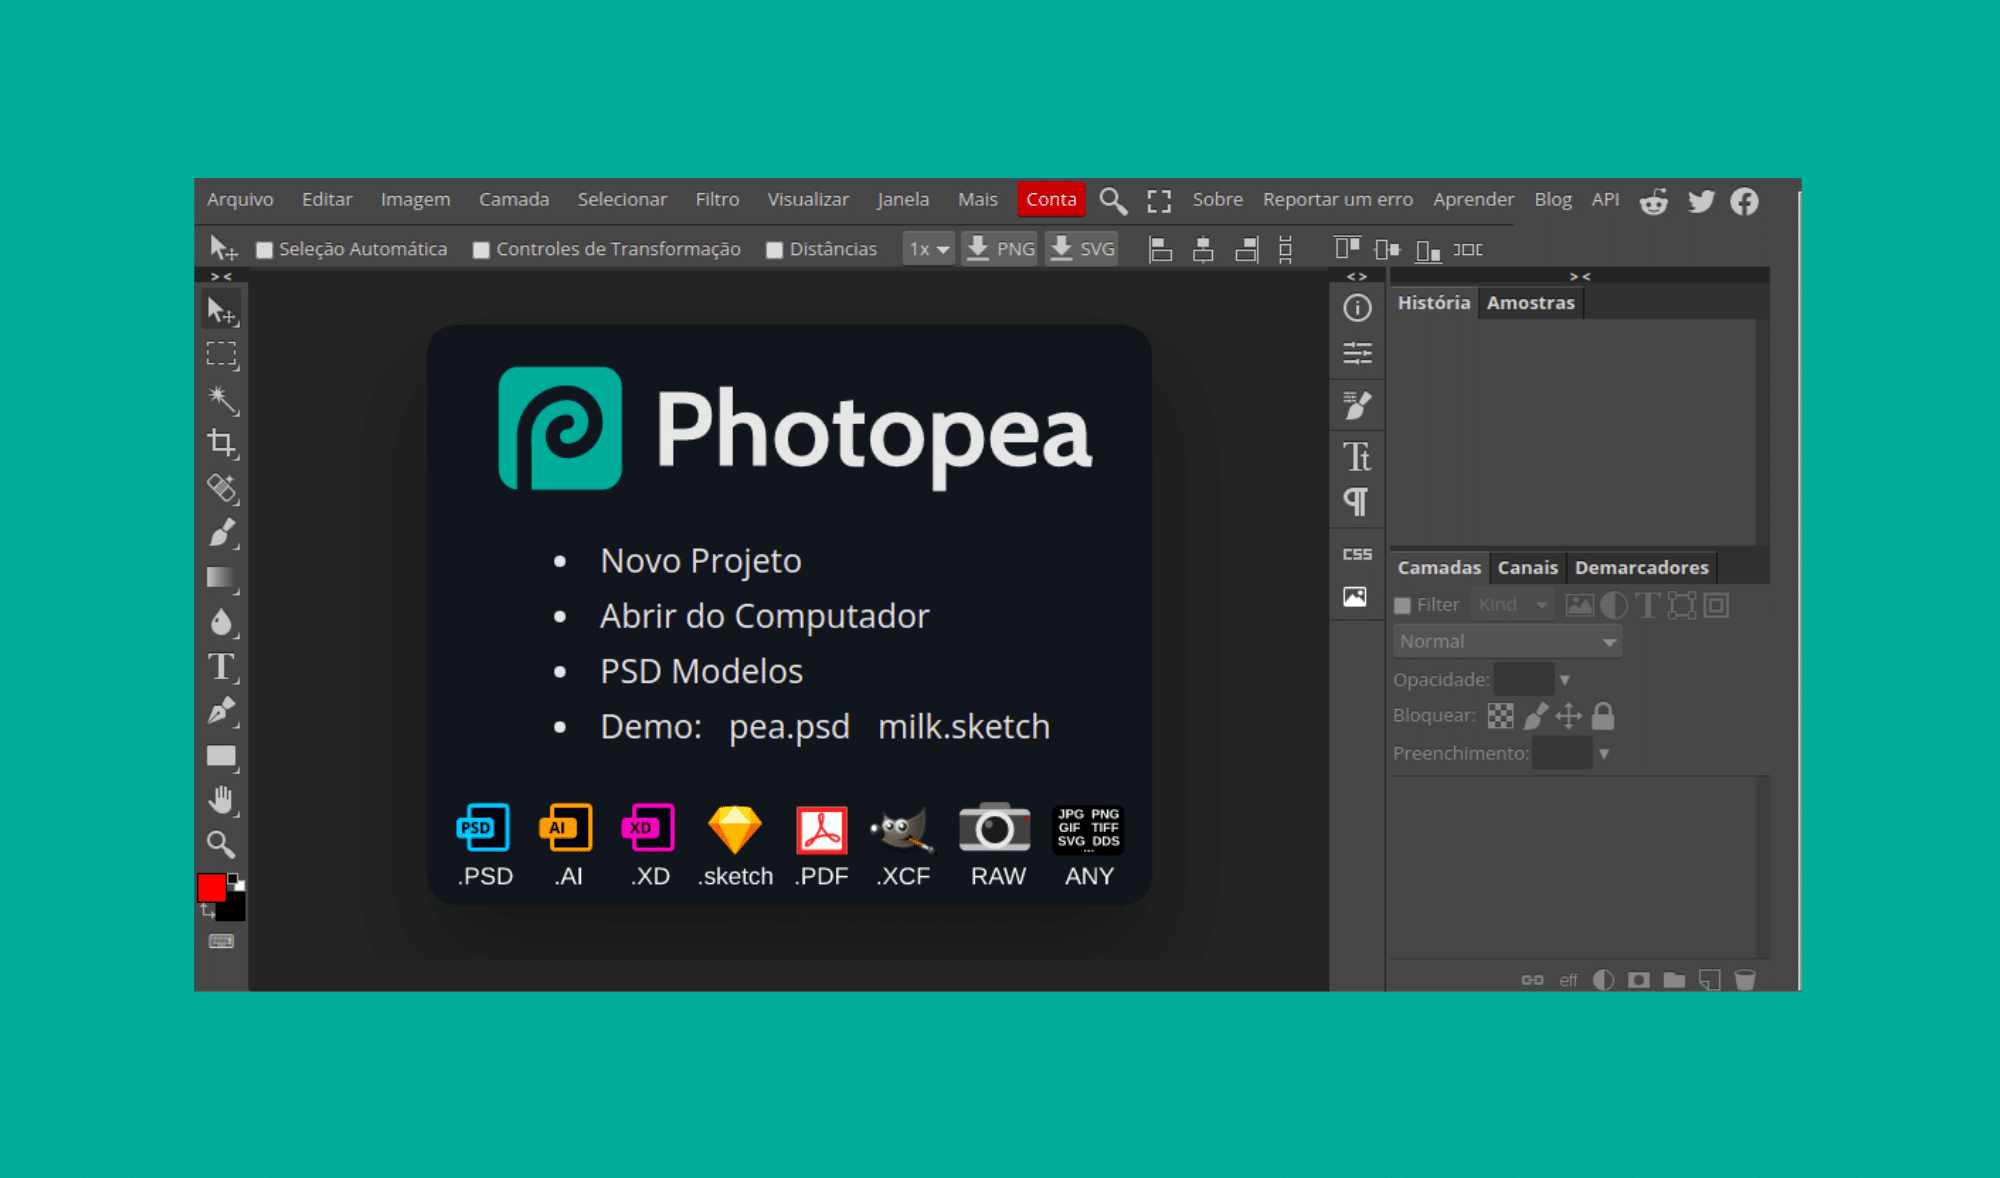2000x1178 pixels.
Task: Toggle lock all padlock icon
Action: (1603, 716)
